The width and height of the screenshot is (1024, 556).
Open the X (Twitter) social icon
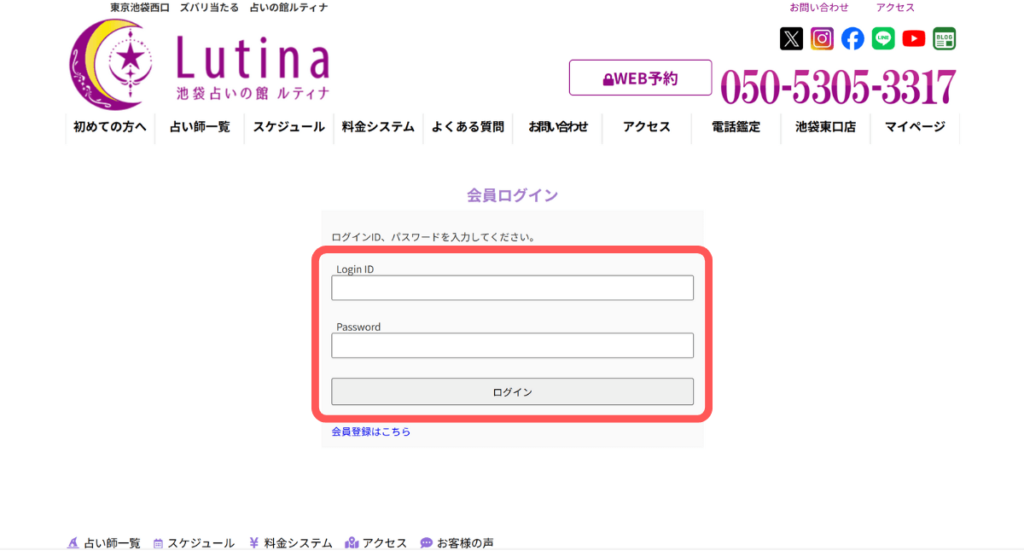(791, 39)
